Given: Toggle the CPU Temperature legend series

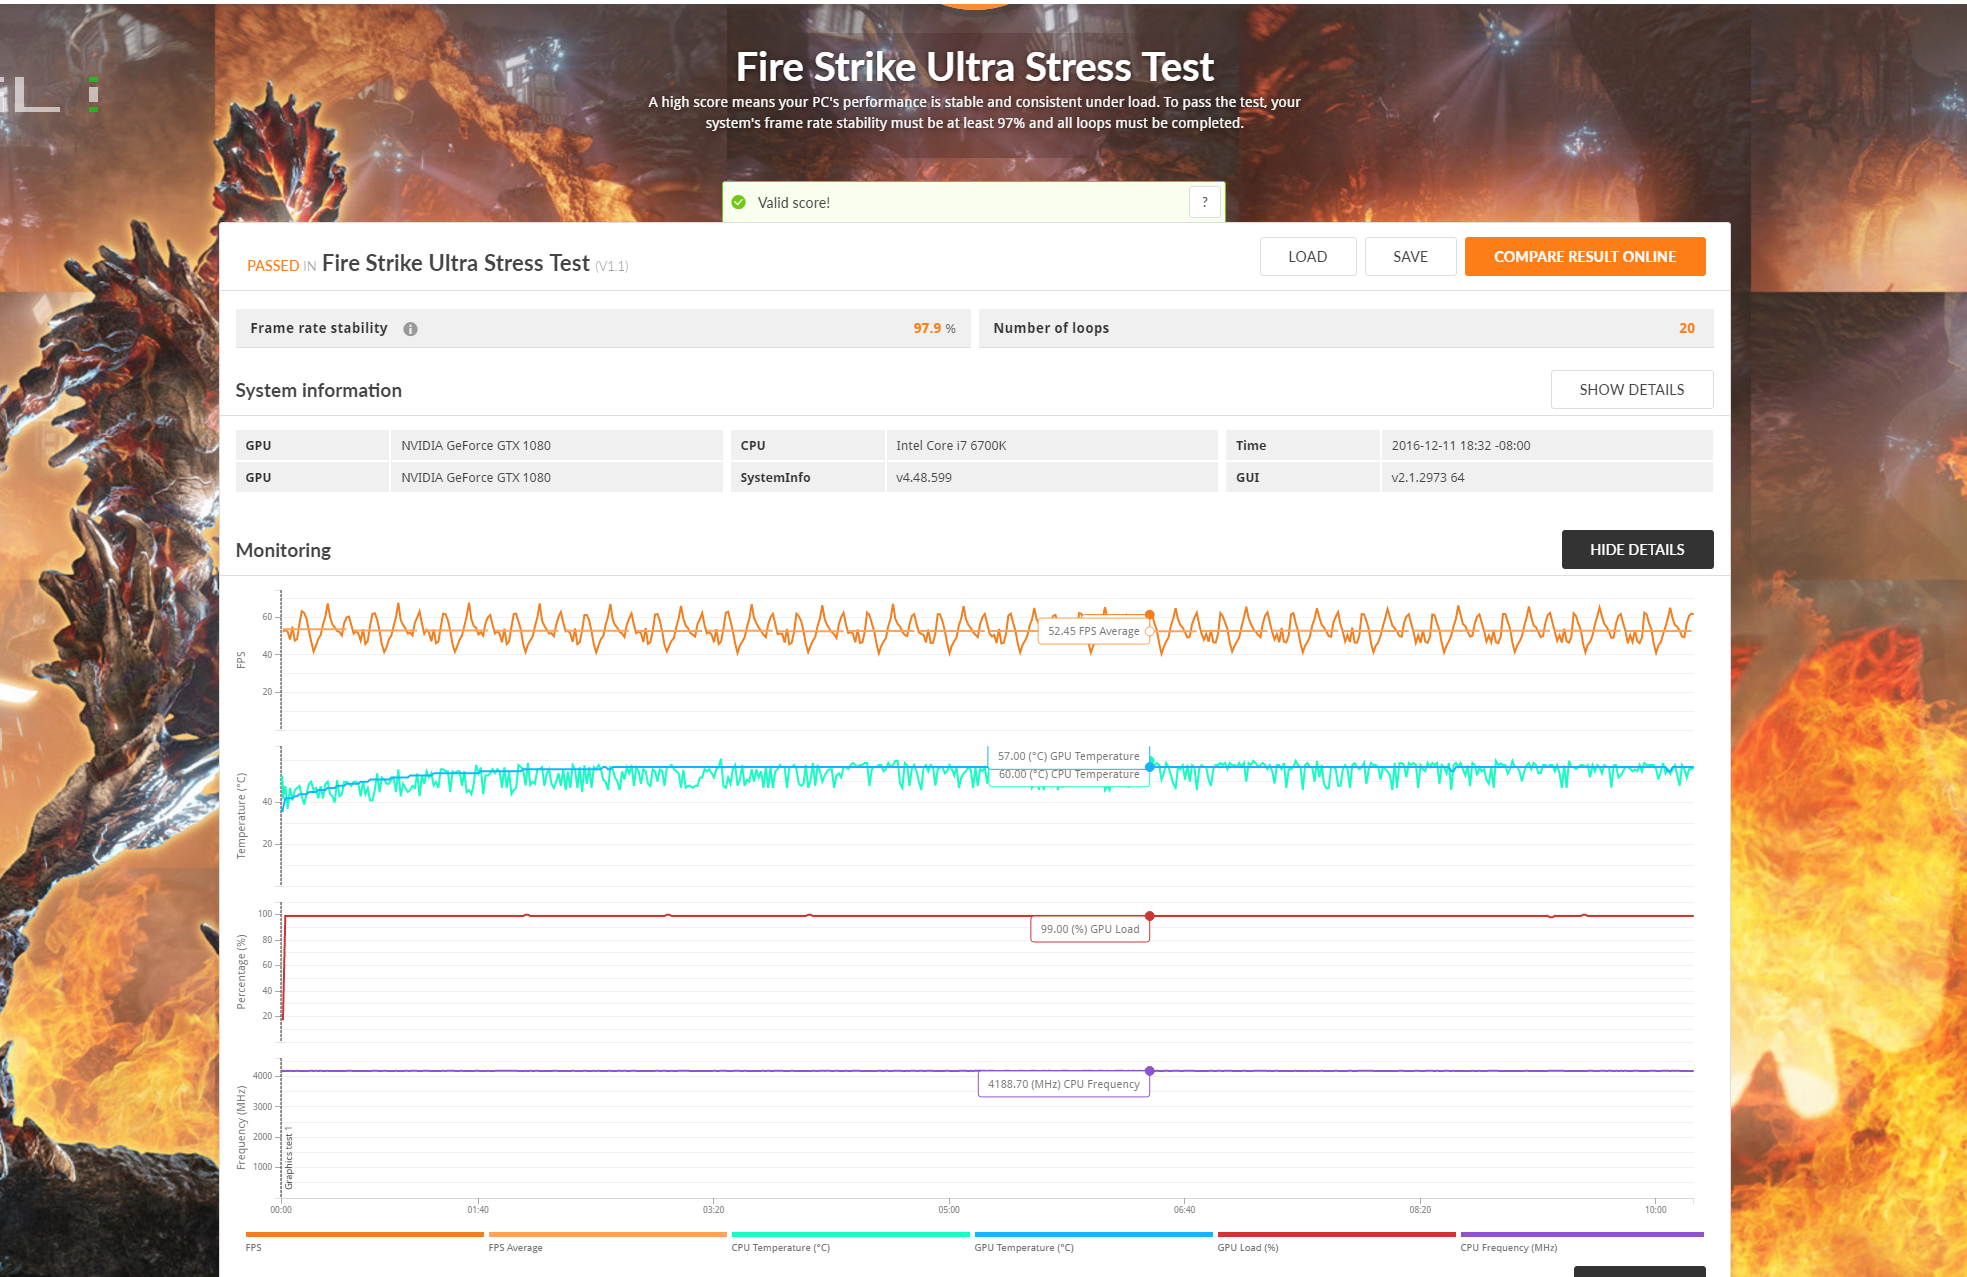Looking at the screenshot, I should (850, 1241).
